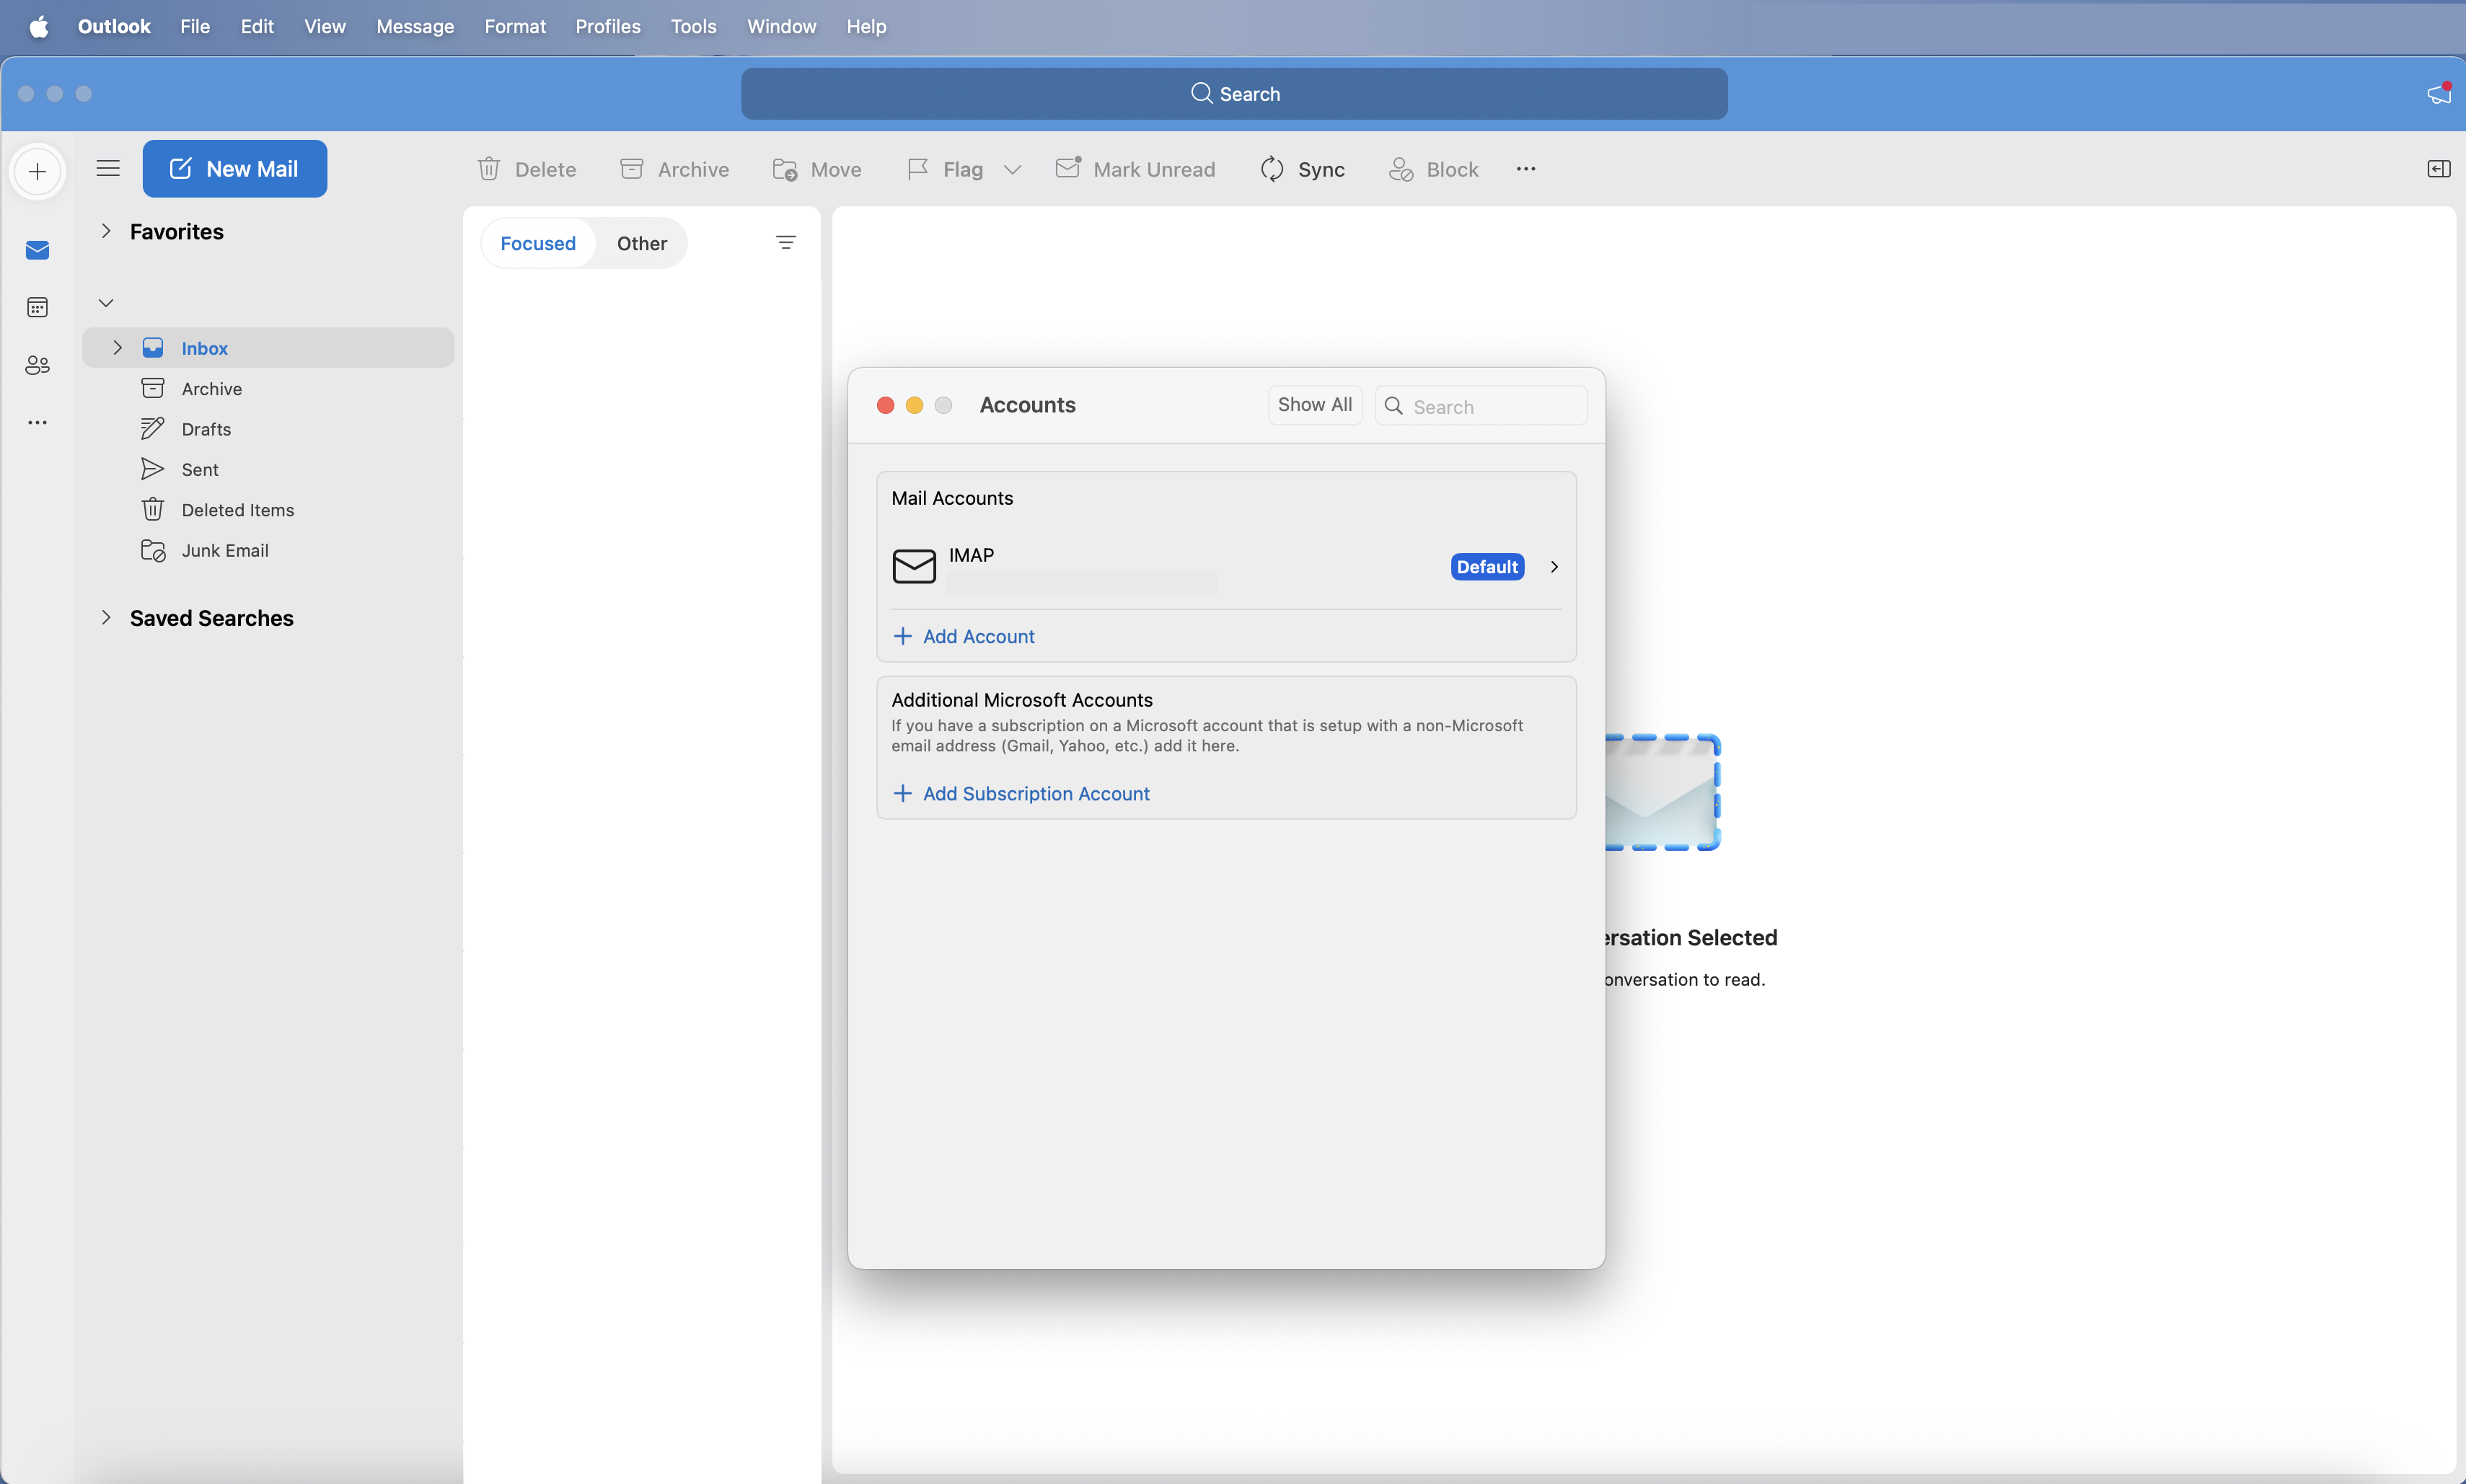Select the Inbox folder
The width and height of the screenshot is (2466, 1484).
click(268, 348)
